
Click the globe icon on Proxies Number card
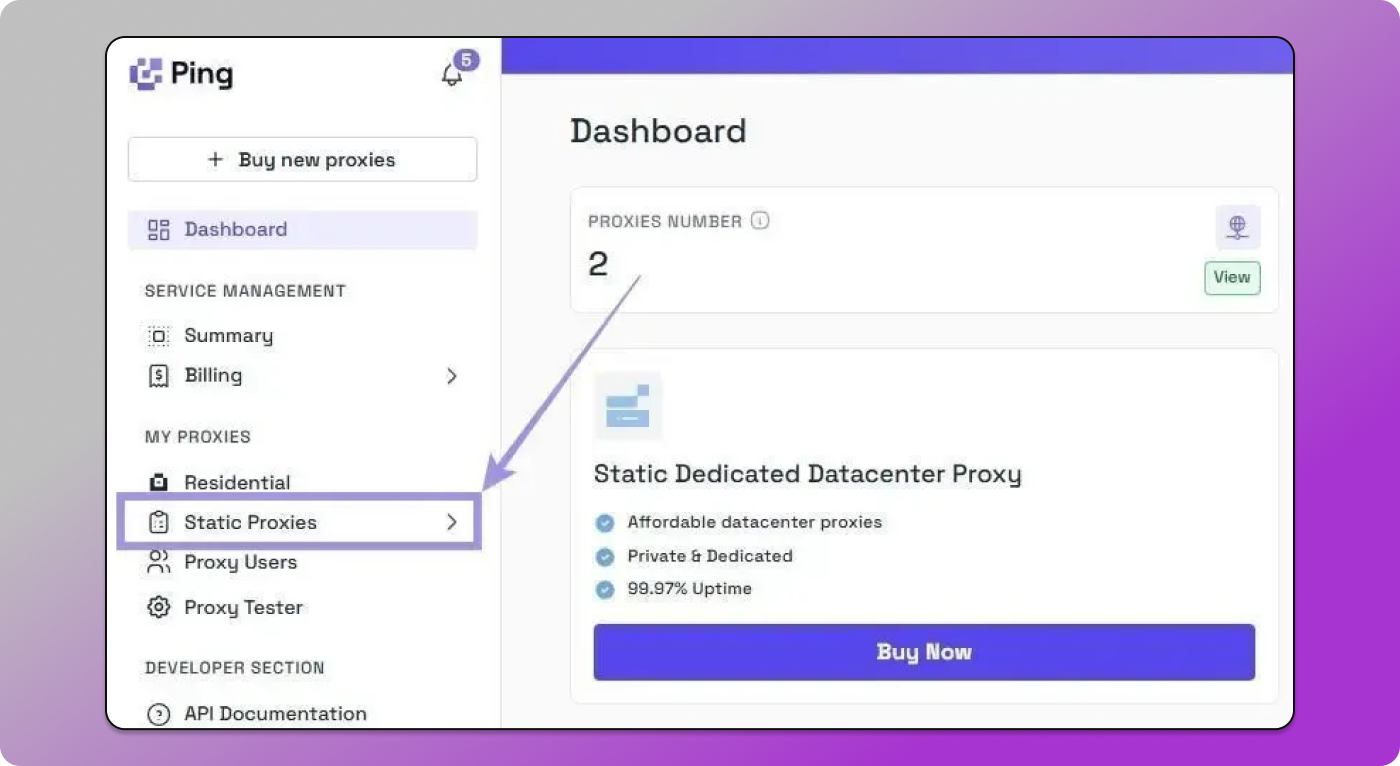pyautogui.click(x=1237, y=227)
